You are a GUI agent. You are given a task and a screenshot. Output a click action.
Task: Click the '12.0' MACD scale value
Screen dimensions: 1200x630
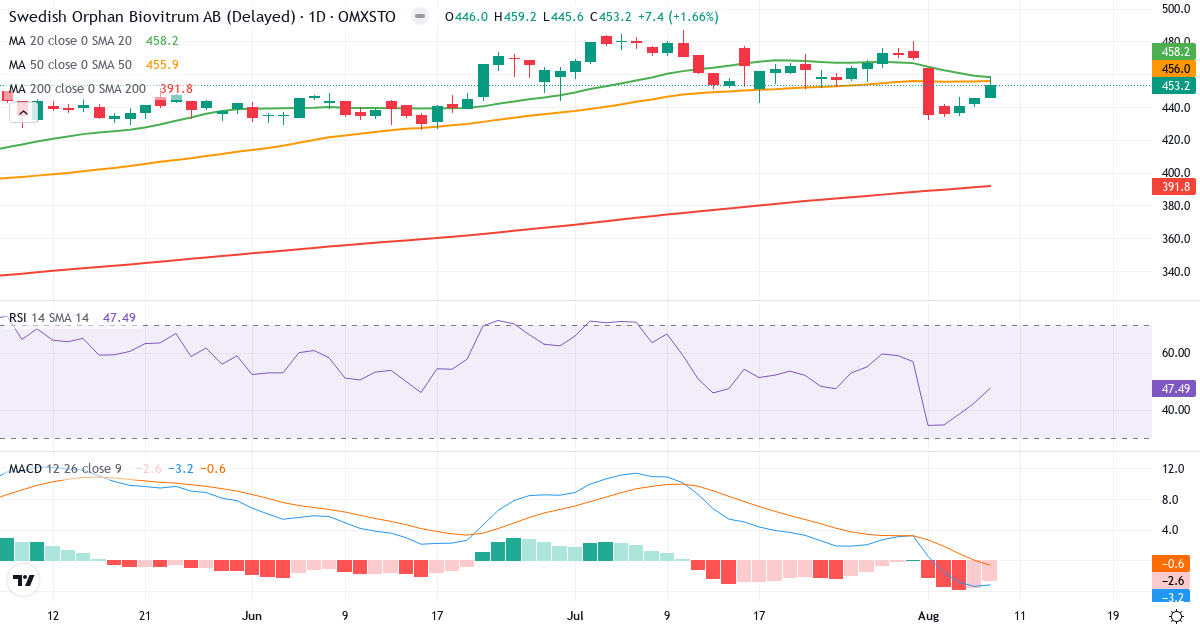(1174, 470)
